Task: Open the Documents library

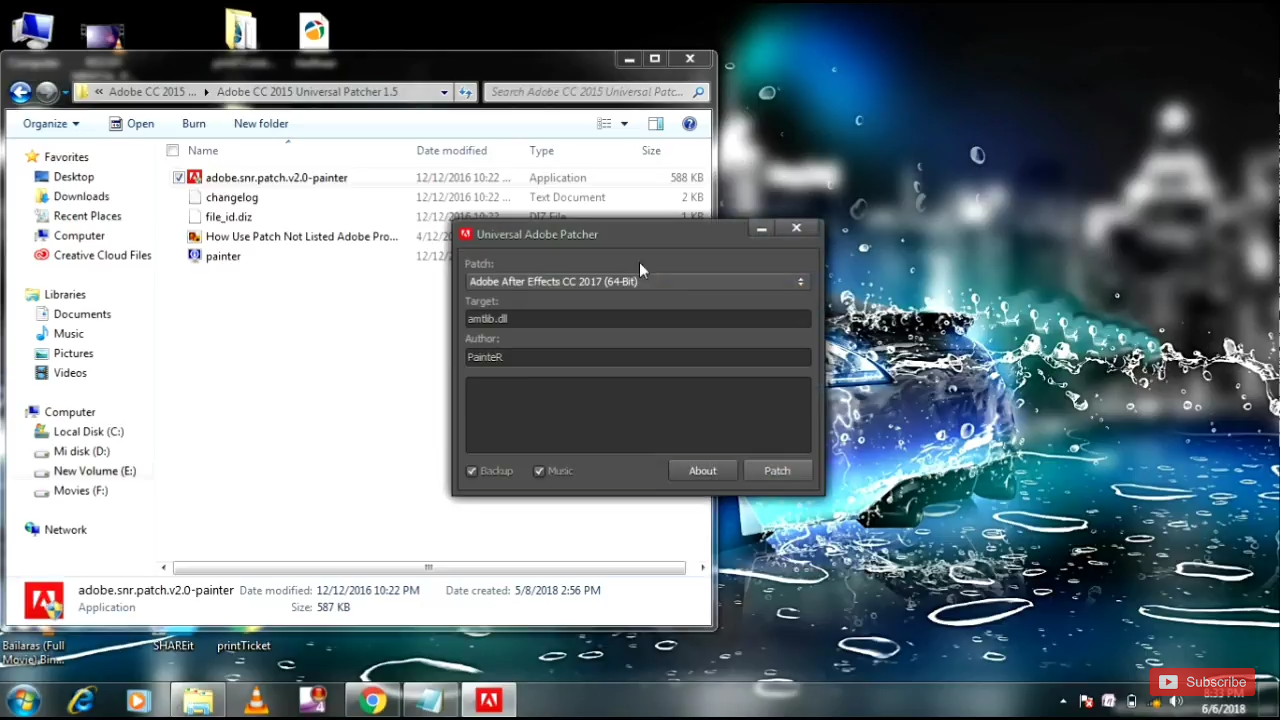Action: point(82,314)
